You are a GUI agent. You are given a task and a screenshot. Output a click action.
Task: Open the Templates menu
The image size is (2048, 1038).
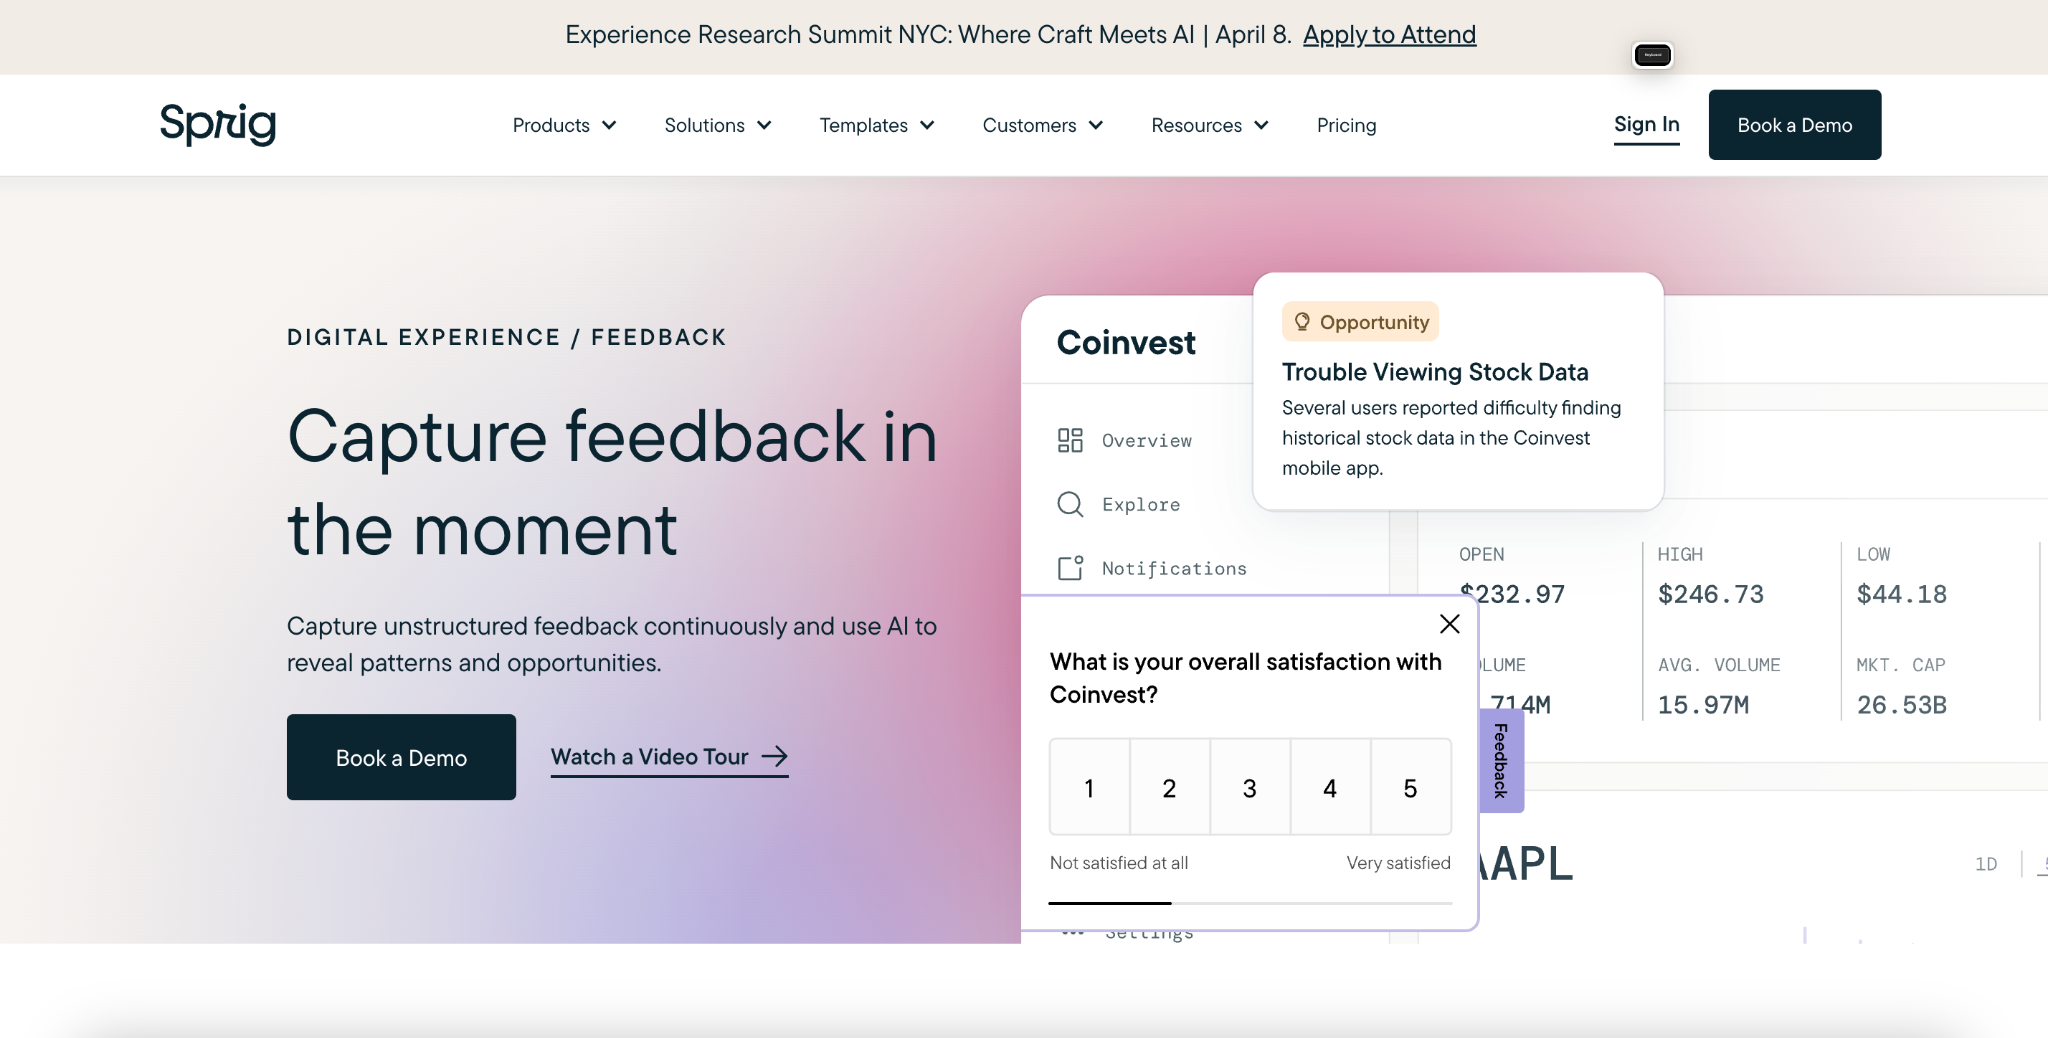pyautogui.click(x=877, y=125)
